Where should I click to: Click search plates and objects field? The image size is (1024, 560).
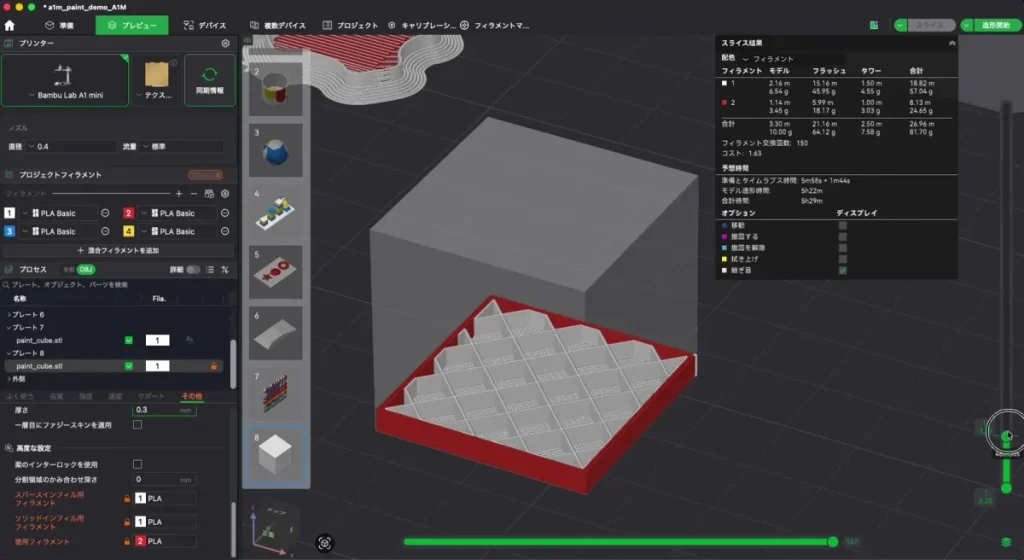[x=118, y=285]
